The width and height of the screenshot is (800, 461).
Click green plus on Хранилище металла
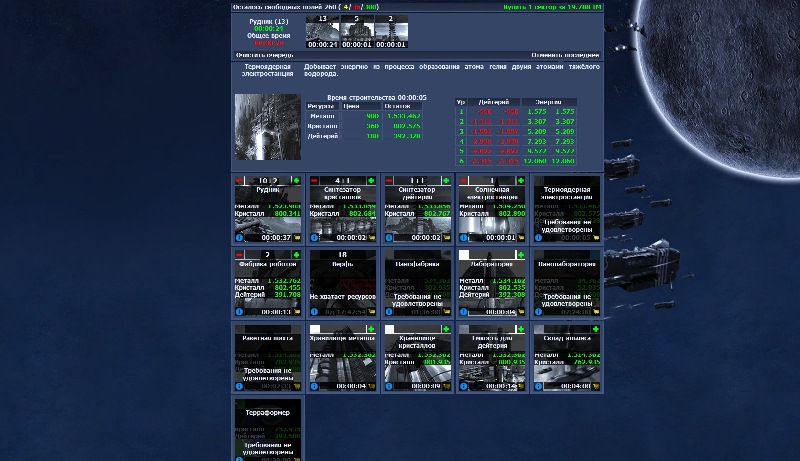[372, 329]
